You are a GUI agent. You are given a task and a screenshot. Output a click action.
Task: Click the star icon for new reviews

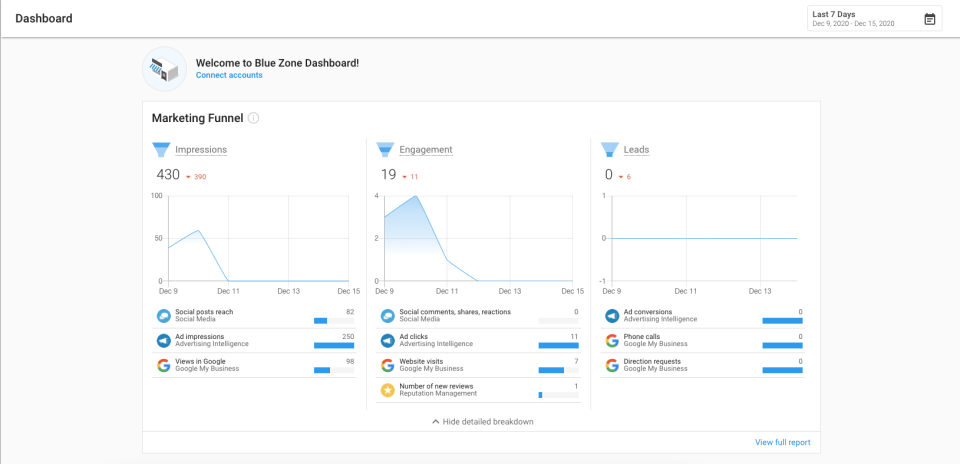click(x=387, y=390)
